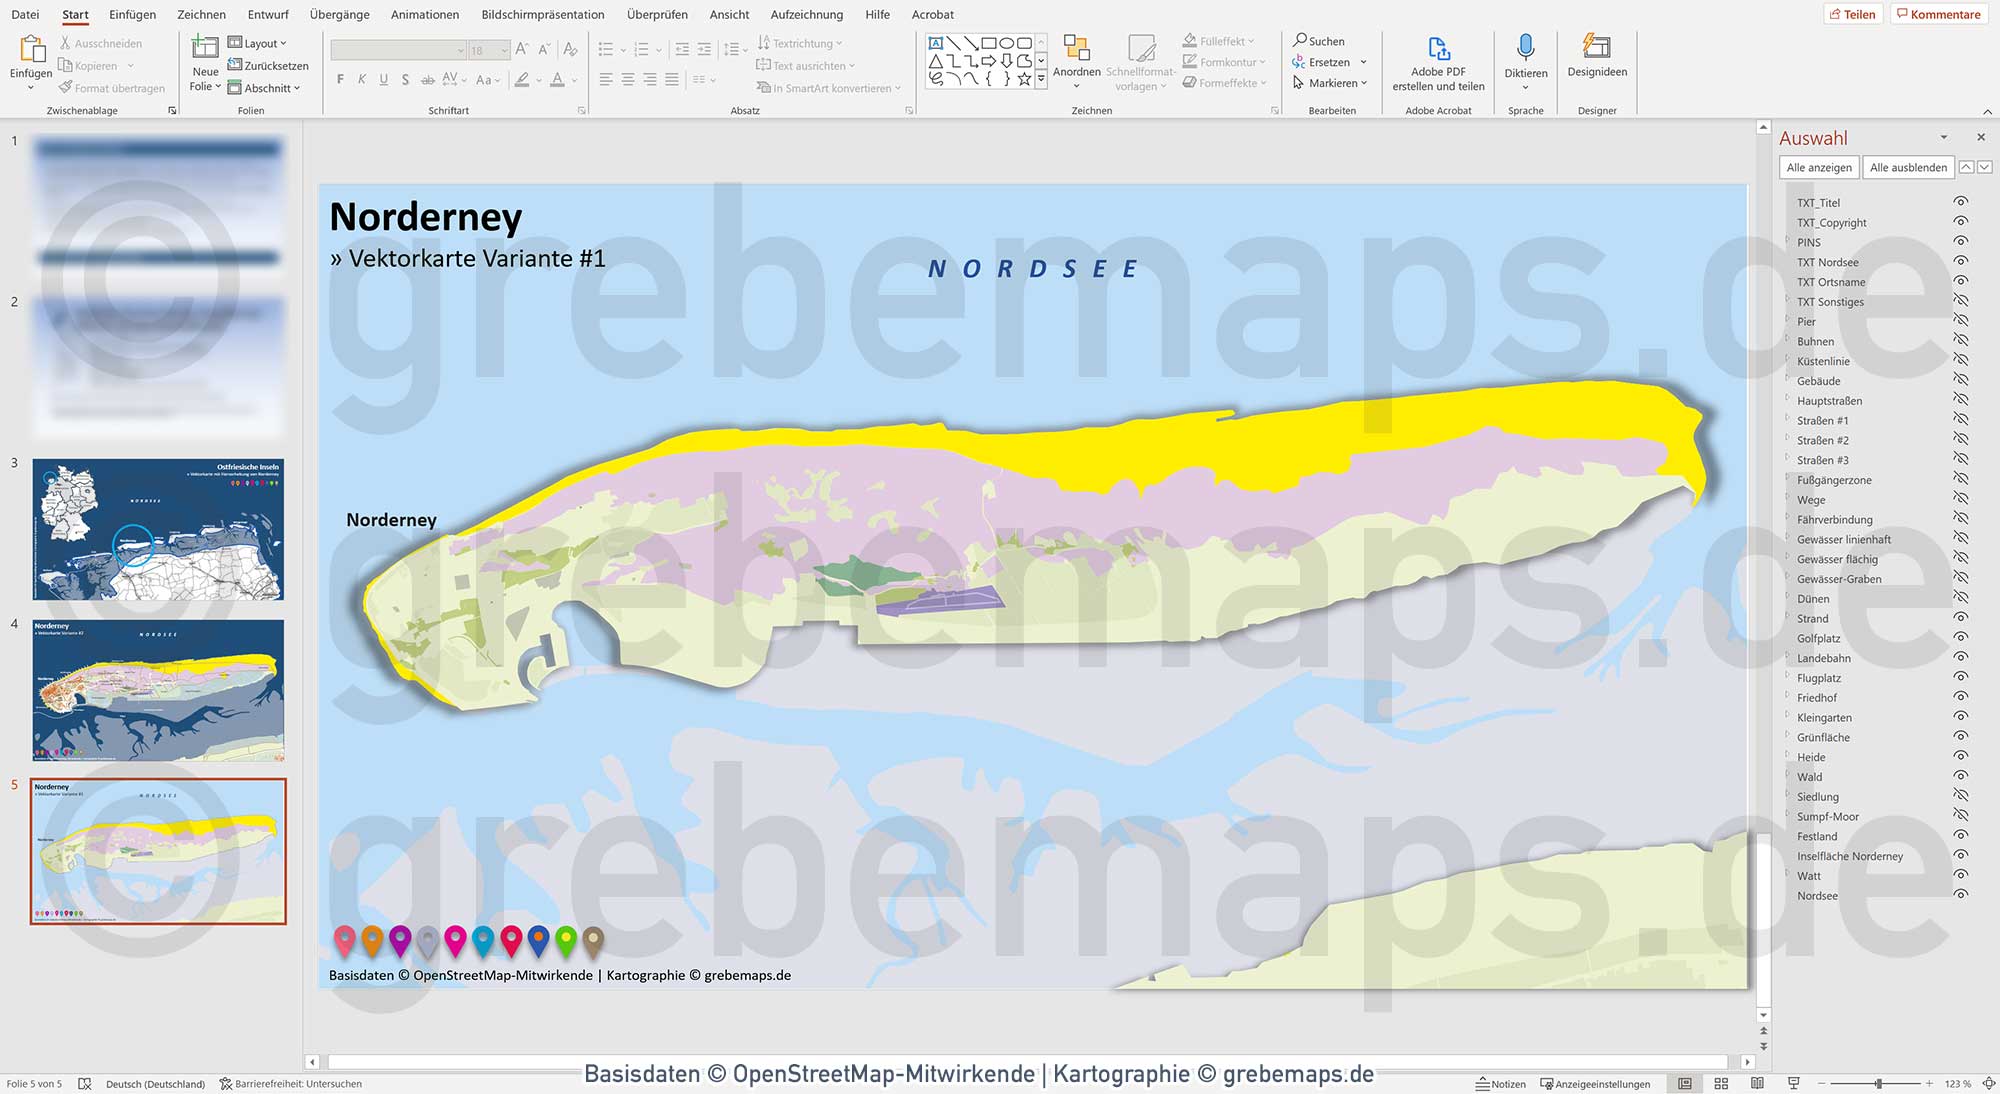Hide the Strand layer via eye toggle

1961,618
